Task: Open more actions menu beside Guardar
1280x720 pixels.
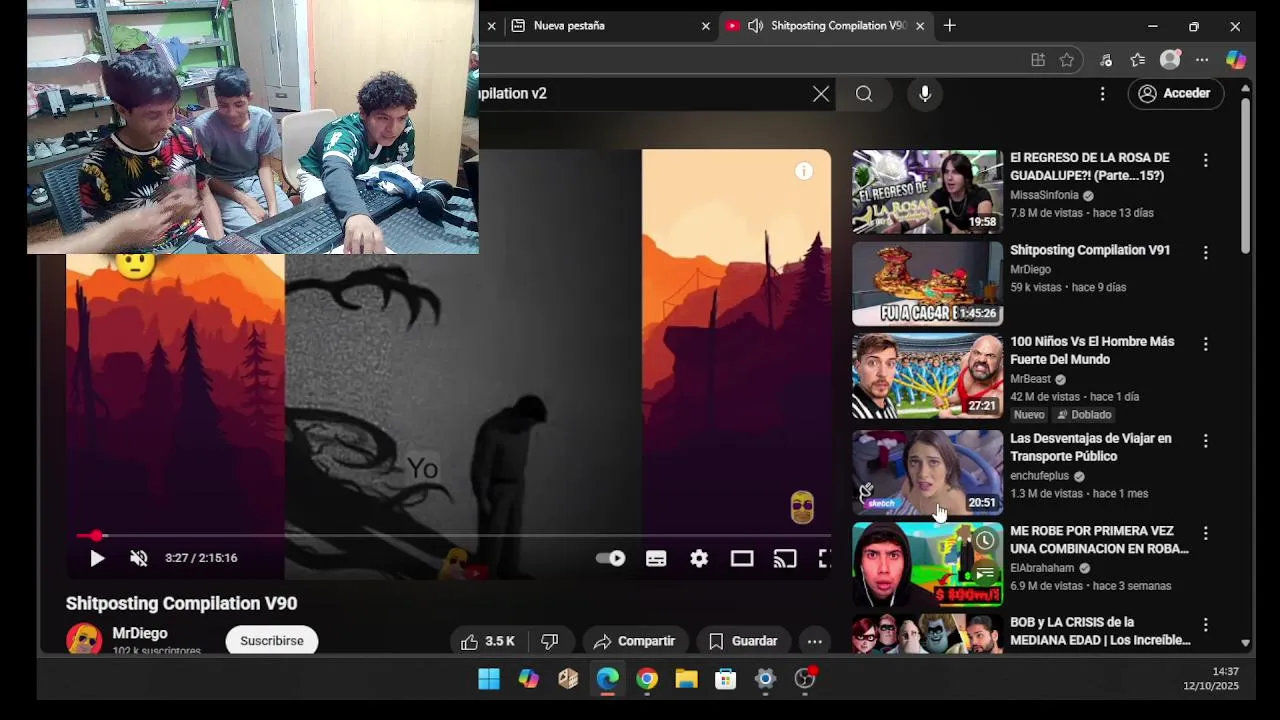Action: [x=815, y=641]
